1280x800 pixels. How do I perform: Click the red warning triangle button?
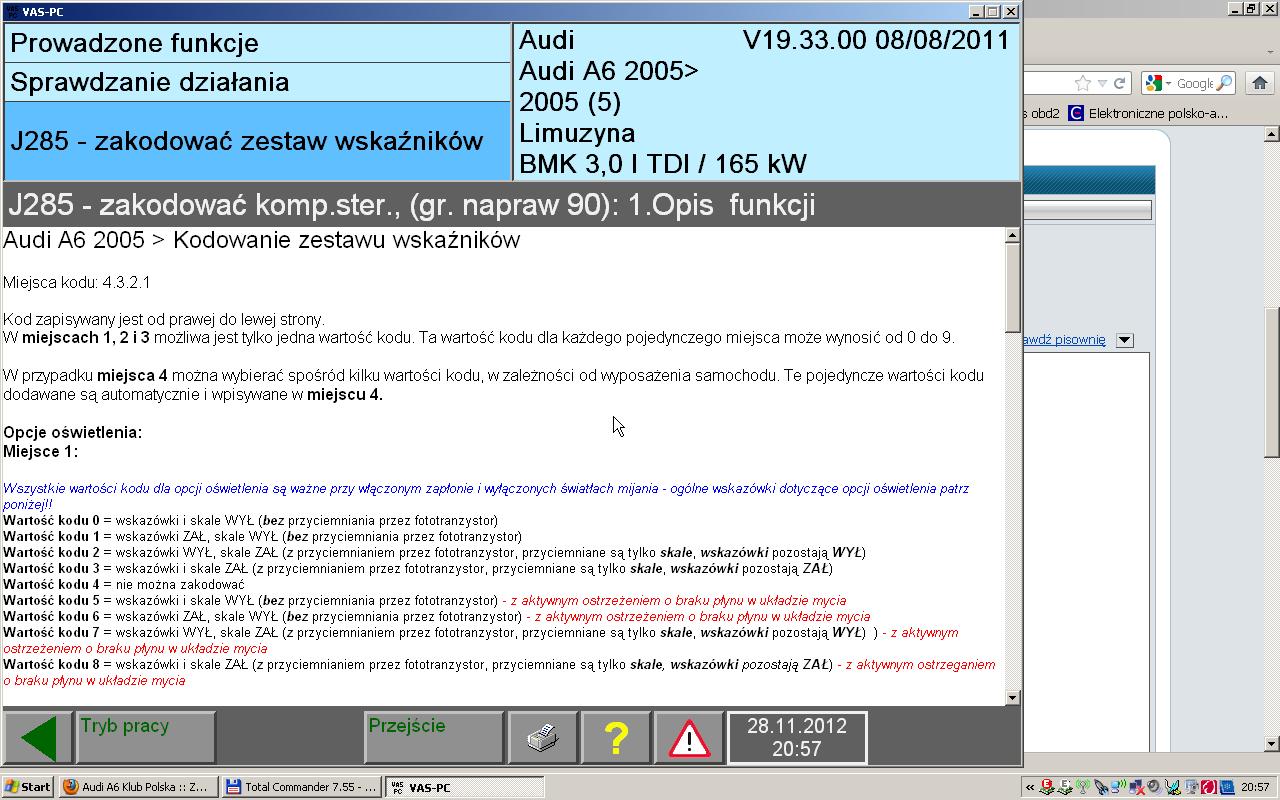(x=689, y=738)
